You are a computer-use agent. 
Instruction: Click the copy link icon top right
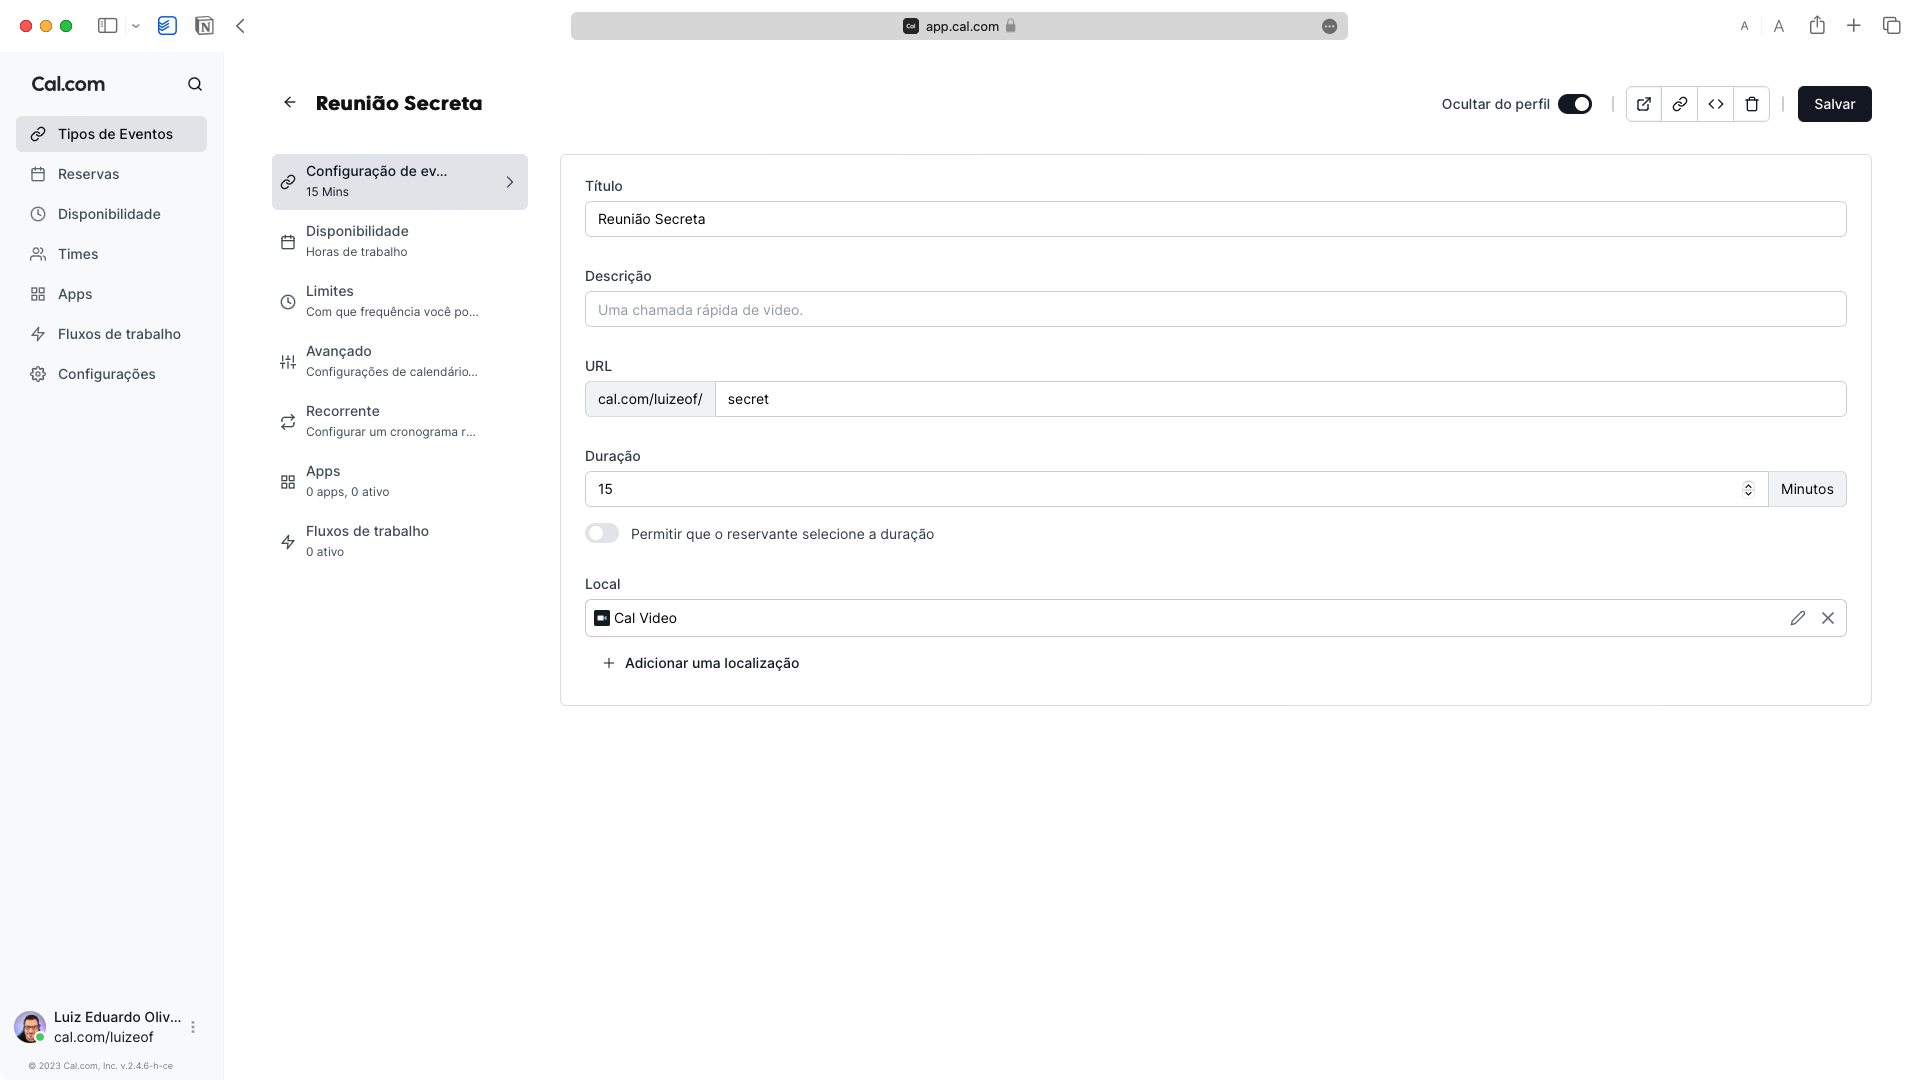pyautogui.click(x=1681, y=104)
